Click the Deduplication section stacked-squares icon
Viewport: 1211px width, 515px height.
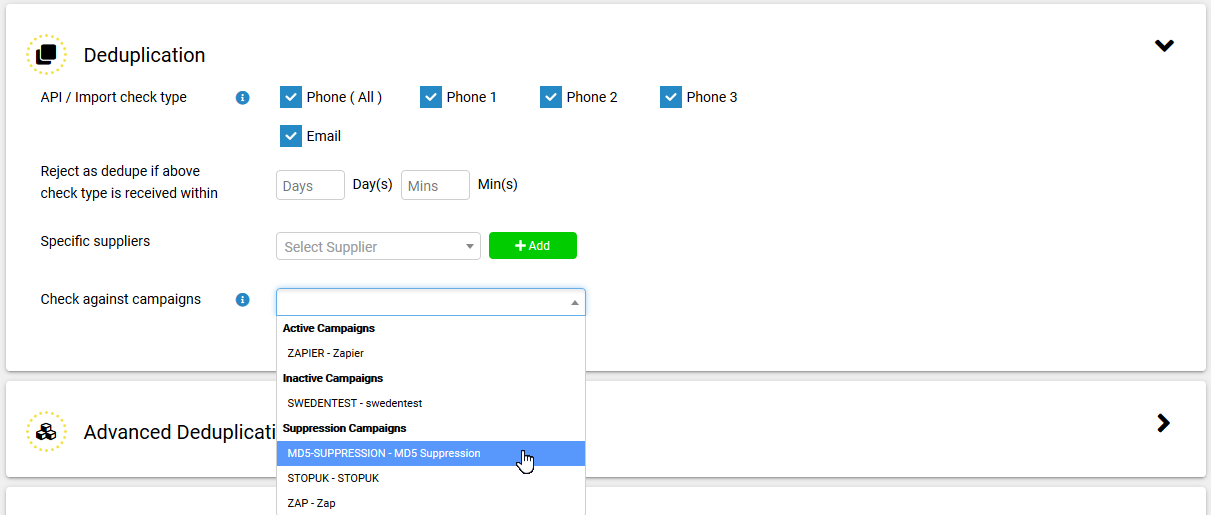pos(46,55)
